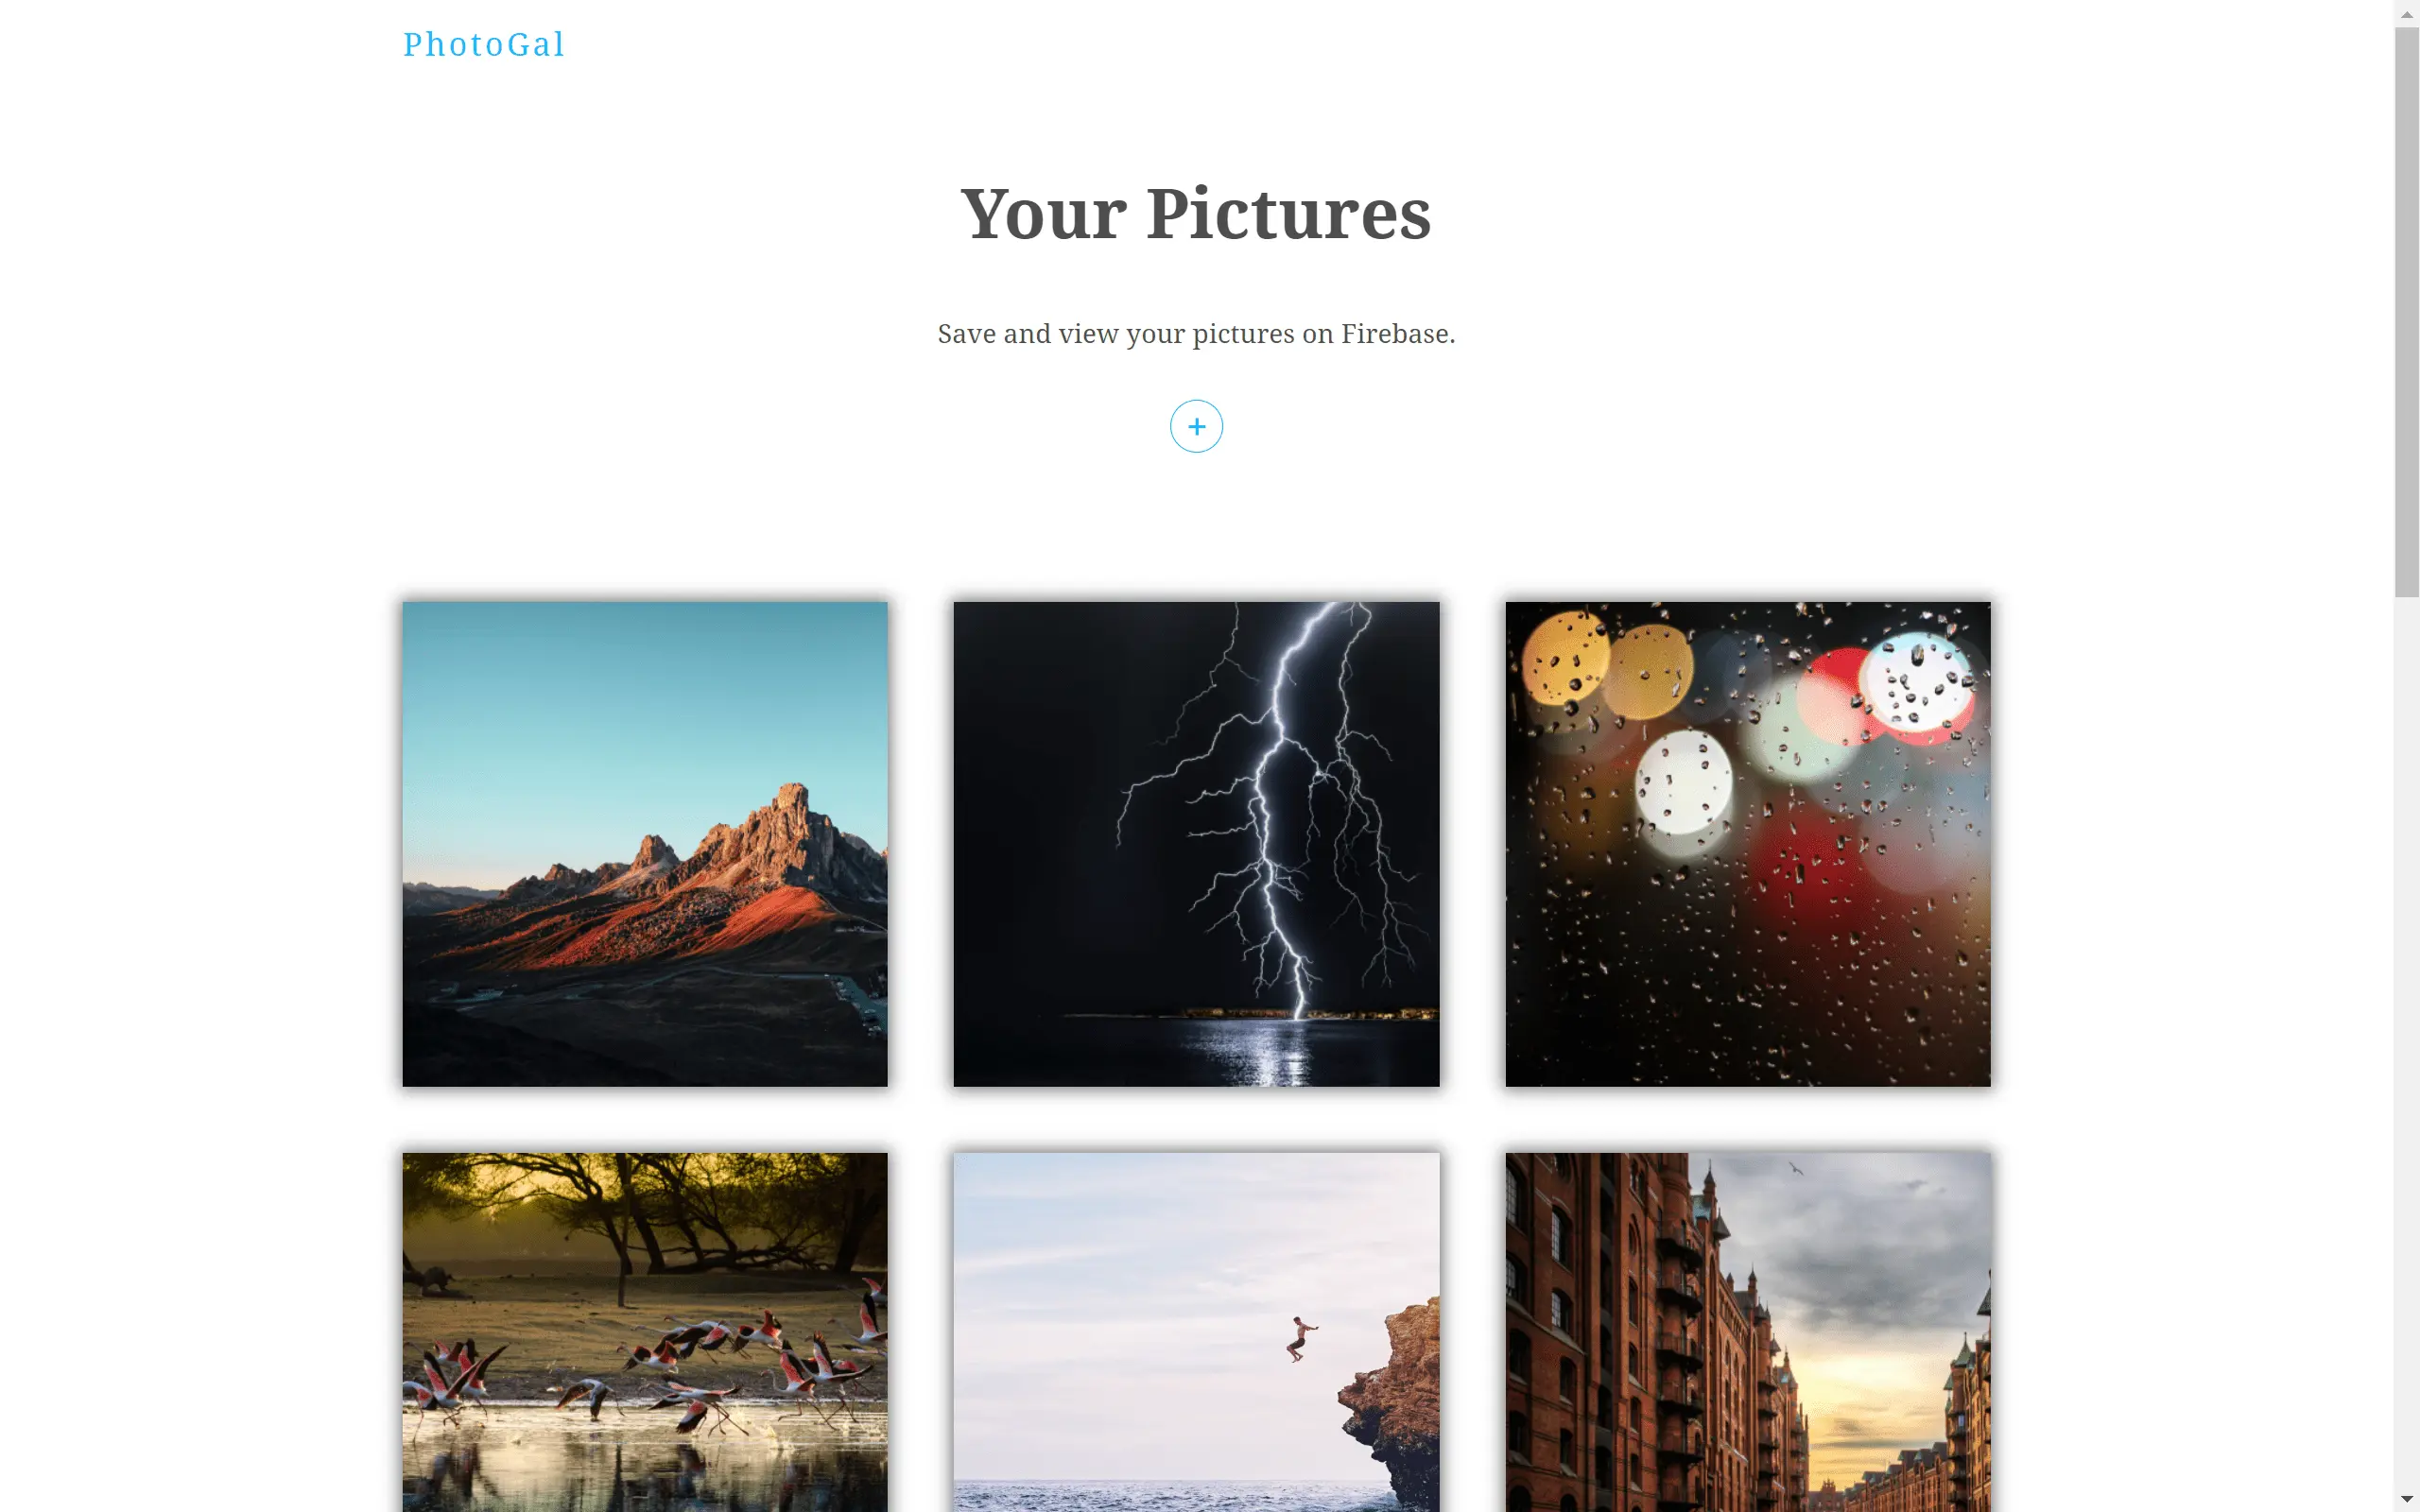Click the scrollbar down arrow
The width and height of the screenshot is (2420, 1512).
pos(2407,1500)
